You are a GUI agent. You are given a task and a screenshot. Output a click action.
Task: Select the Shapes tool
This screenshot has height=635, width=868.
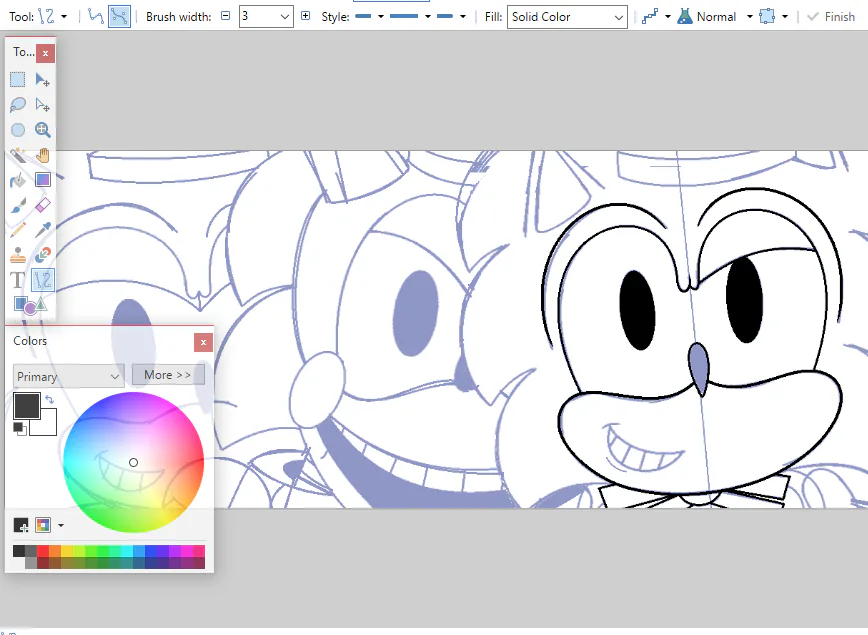point(30,305)
